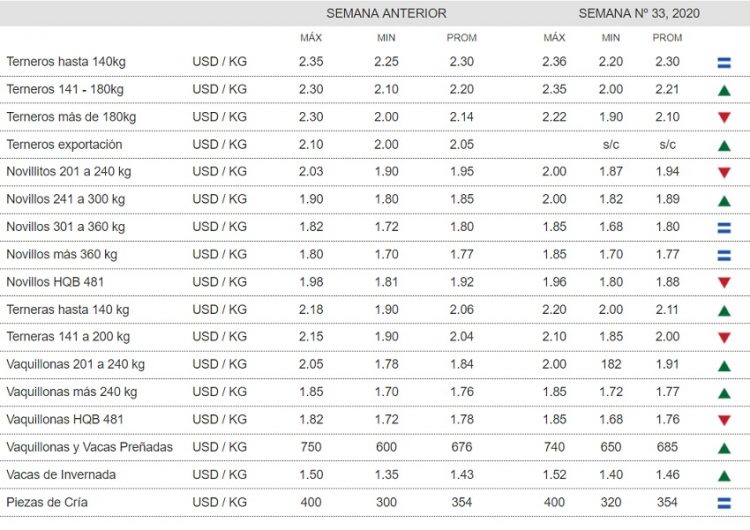Screen dimensions: 750x530
Task: Click the green up arrow for Vacas de Invernada
Action: click(x=722, y=475)
